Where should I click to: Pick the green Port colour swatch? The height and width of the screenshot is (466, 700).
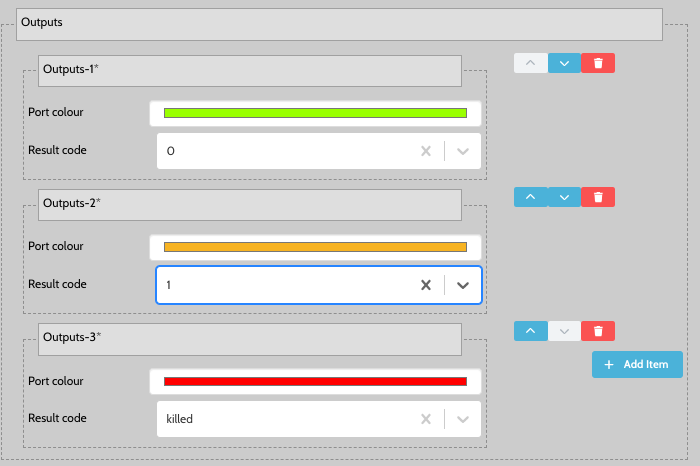click(x=315, y=113)
